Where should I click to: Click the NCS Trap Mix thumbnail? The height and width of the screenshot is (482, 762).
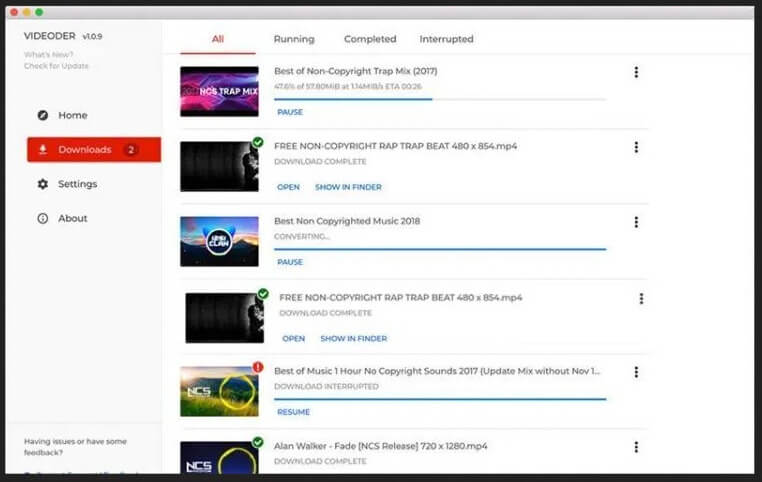pos(220,91)
